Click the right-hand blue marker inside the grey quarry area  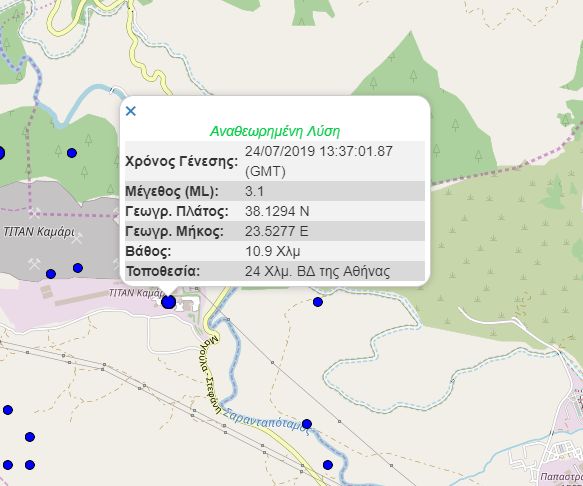[x=78, y=268]
